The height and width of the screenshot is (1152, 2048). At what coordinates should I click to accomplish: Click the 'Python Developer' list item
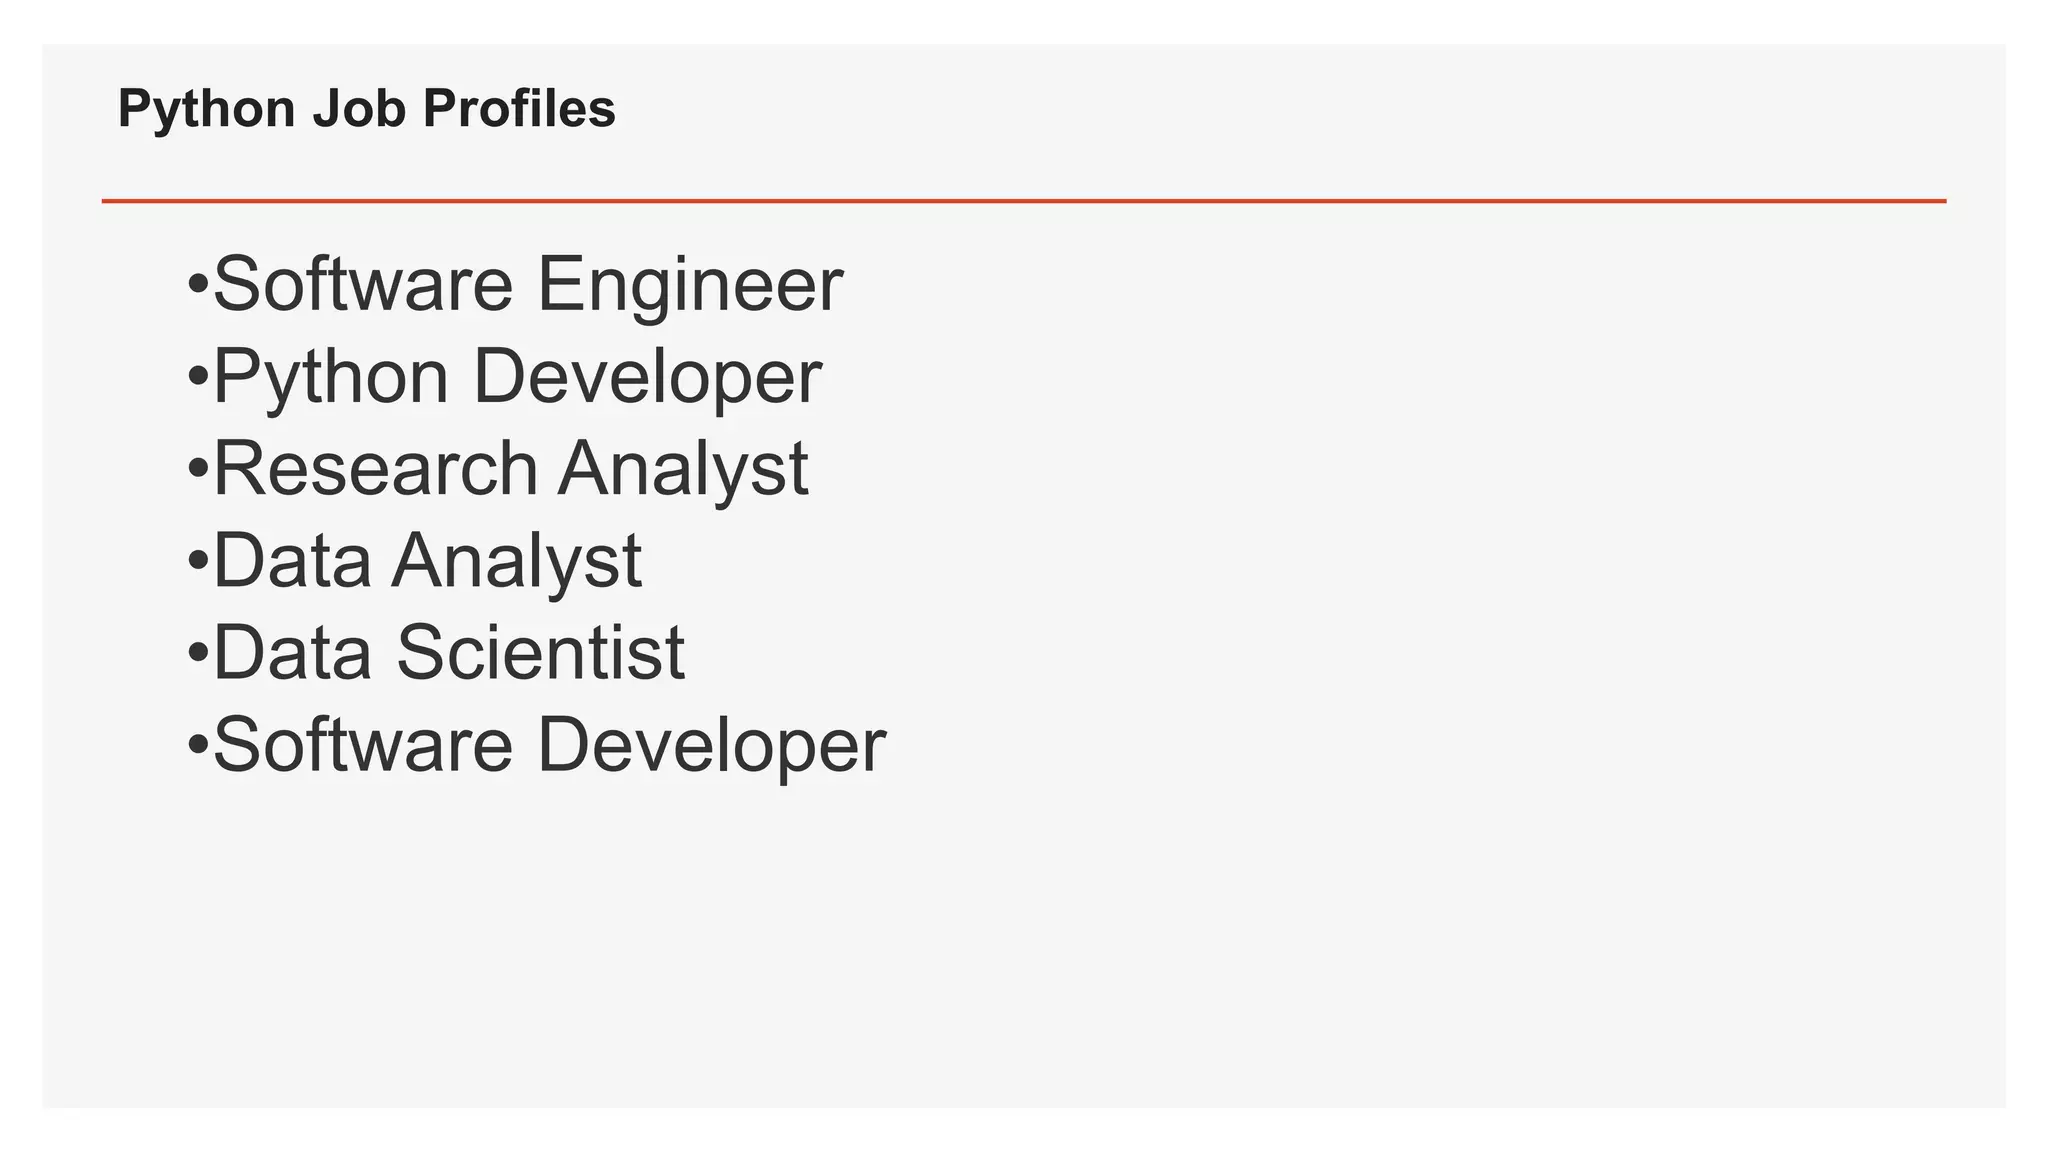517,377
